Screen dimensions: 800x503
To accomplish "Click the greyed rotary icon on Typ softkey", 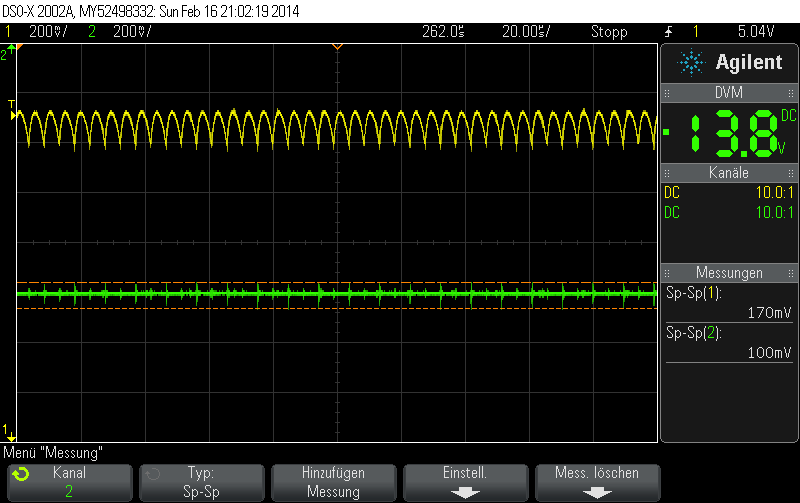I will [153, 474].
